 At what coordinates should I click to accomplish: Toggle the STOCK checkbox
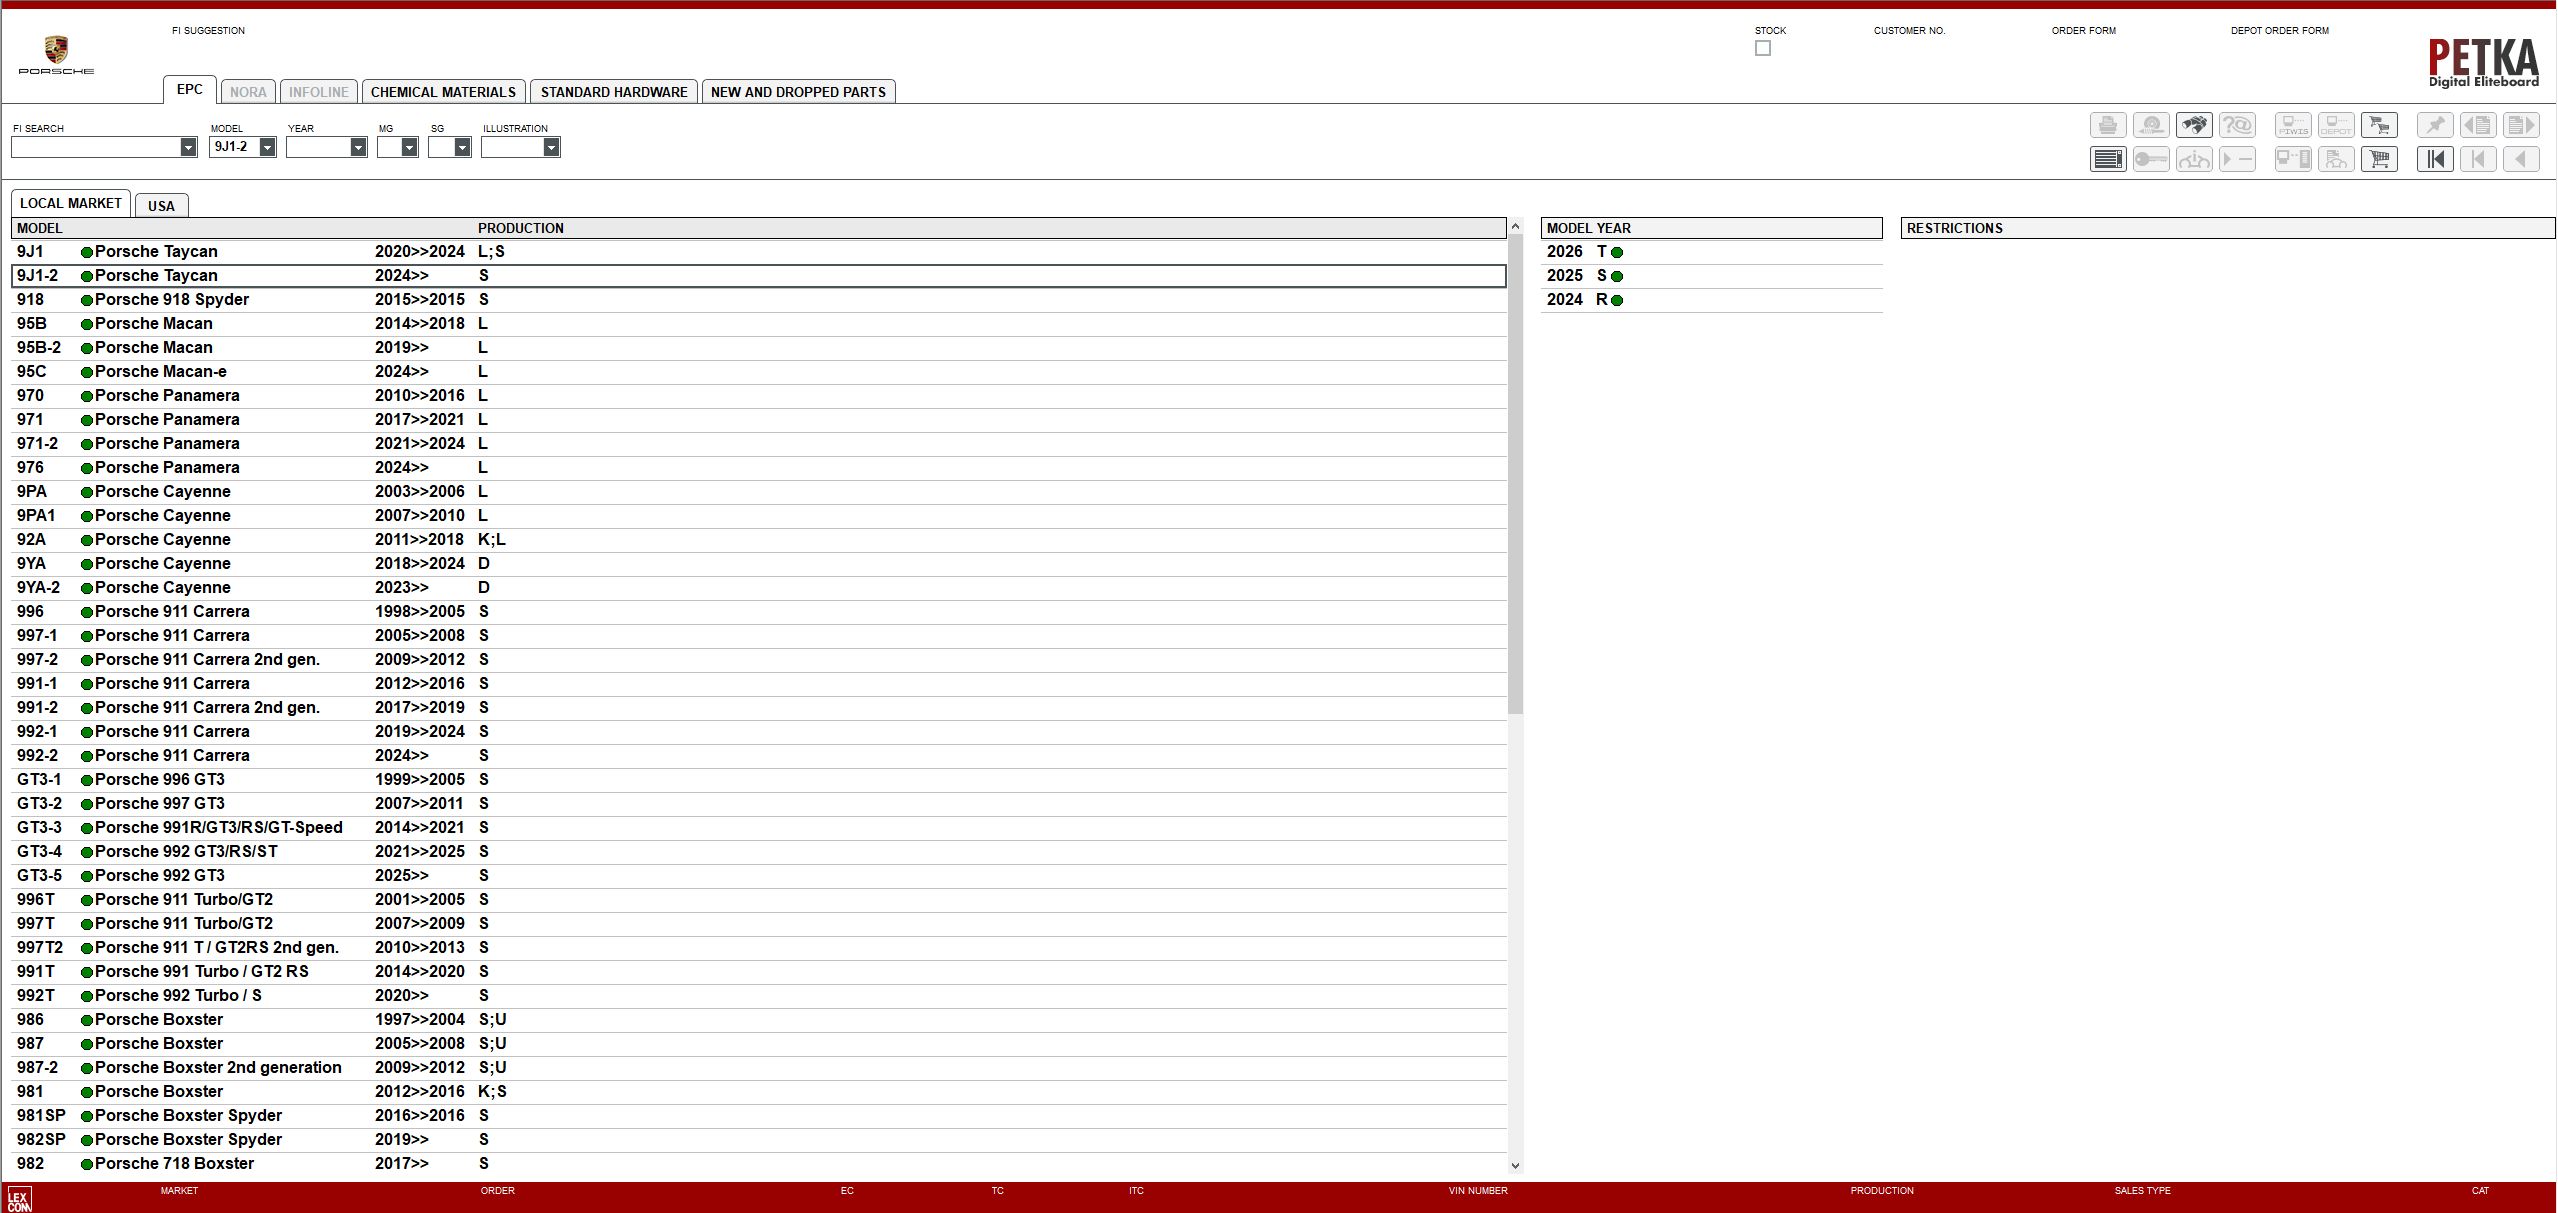pyautogui.click(x=1763, y=48)
